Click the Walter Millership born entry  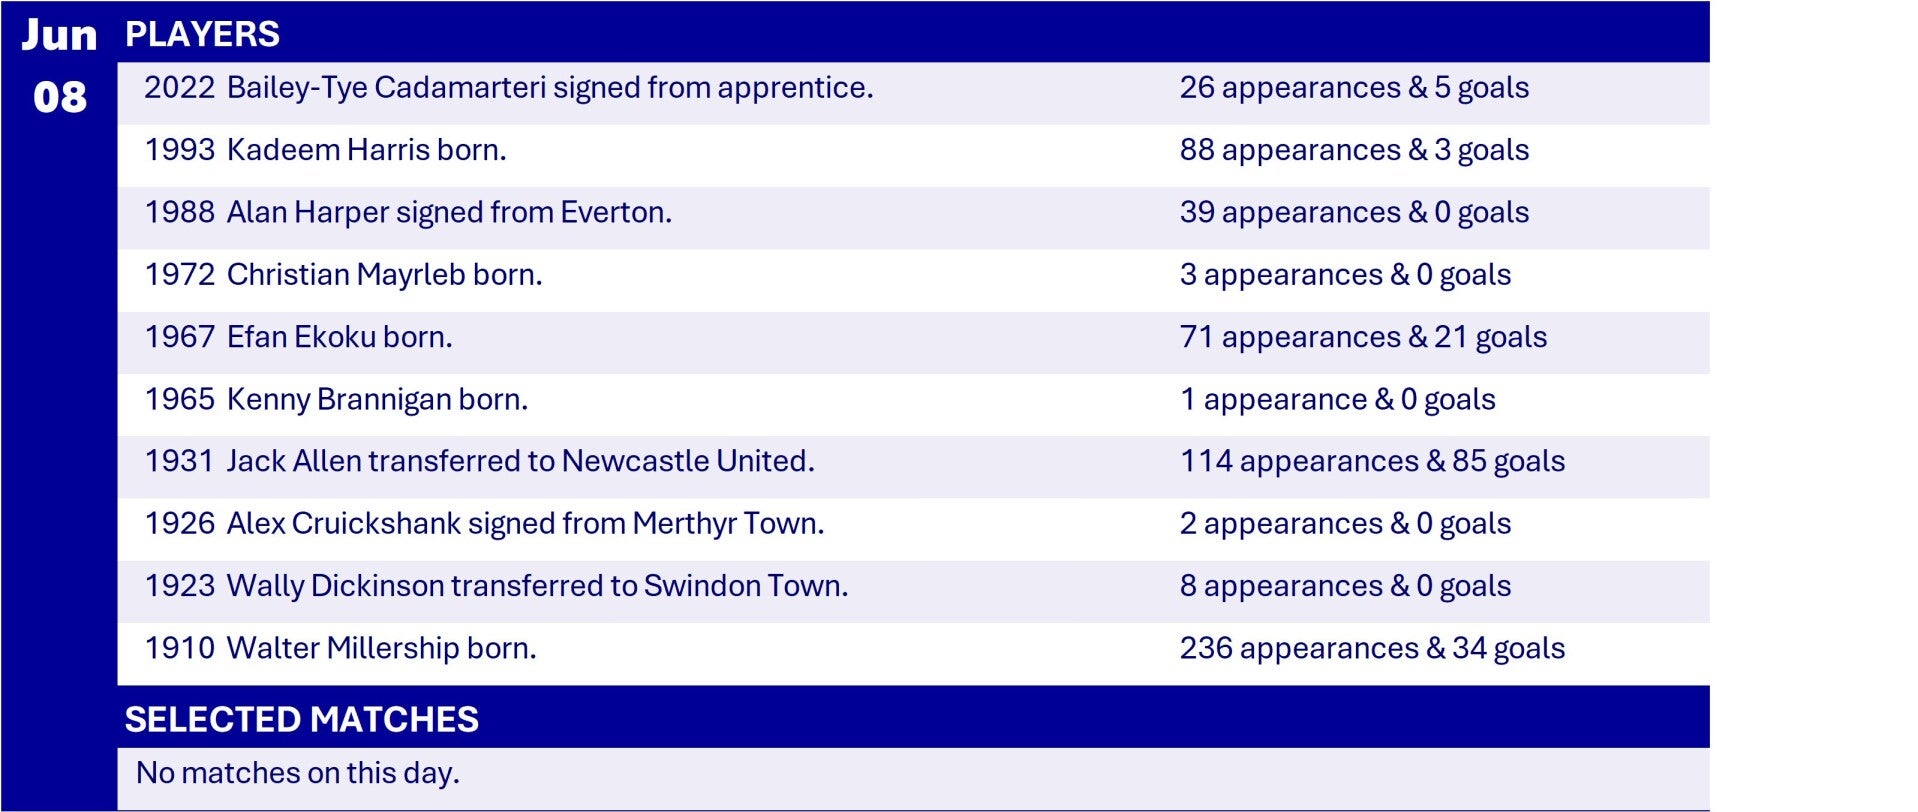coord(340,648)
